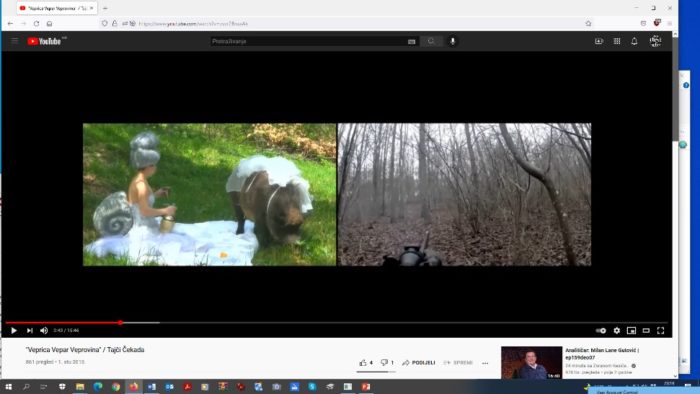Open the notifications bell
Image resolution: width=700 pixels, height=394 pixels.
click(x=634, y=41)
